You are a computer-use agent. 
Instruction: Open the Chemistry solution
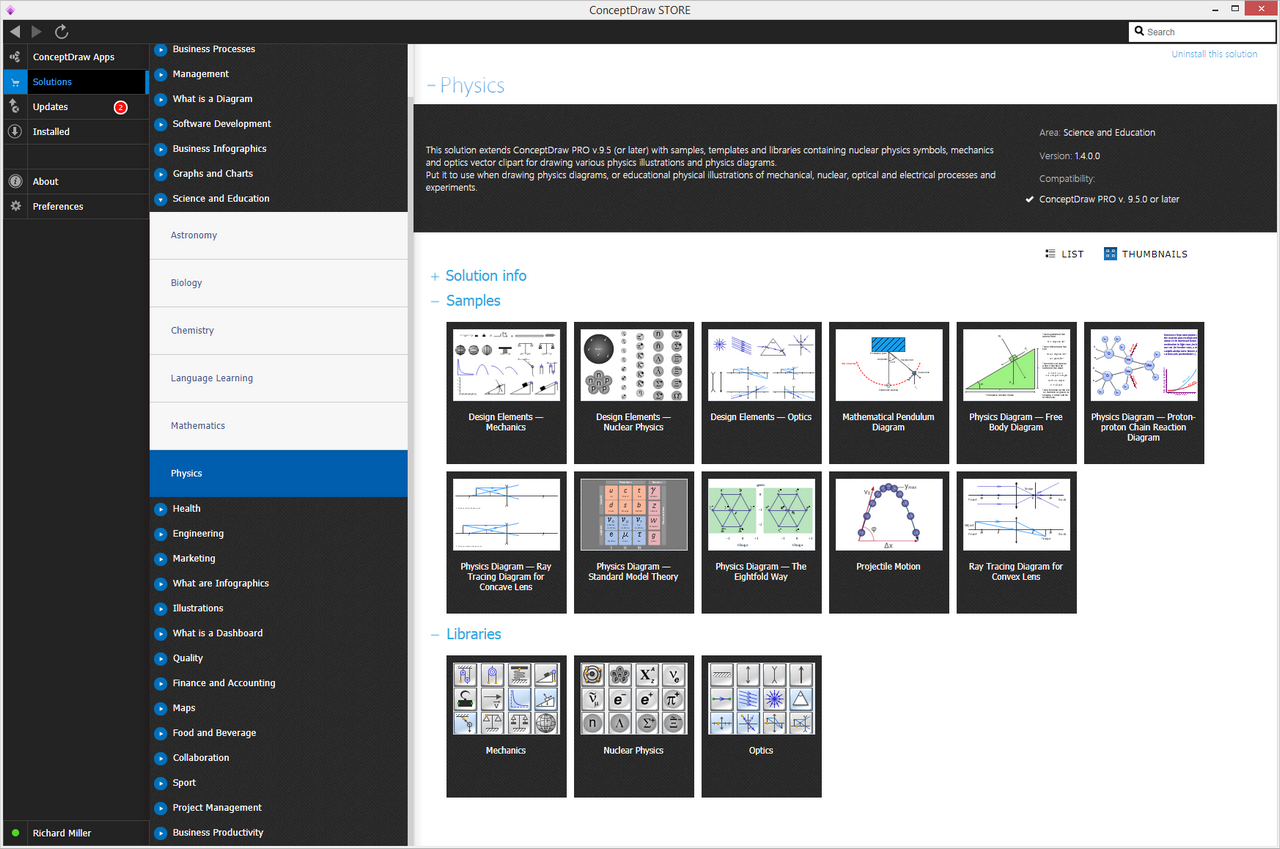279,330
